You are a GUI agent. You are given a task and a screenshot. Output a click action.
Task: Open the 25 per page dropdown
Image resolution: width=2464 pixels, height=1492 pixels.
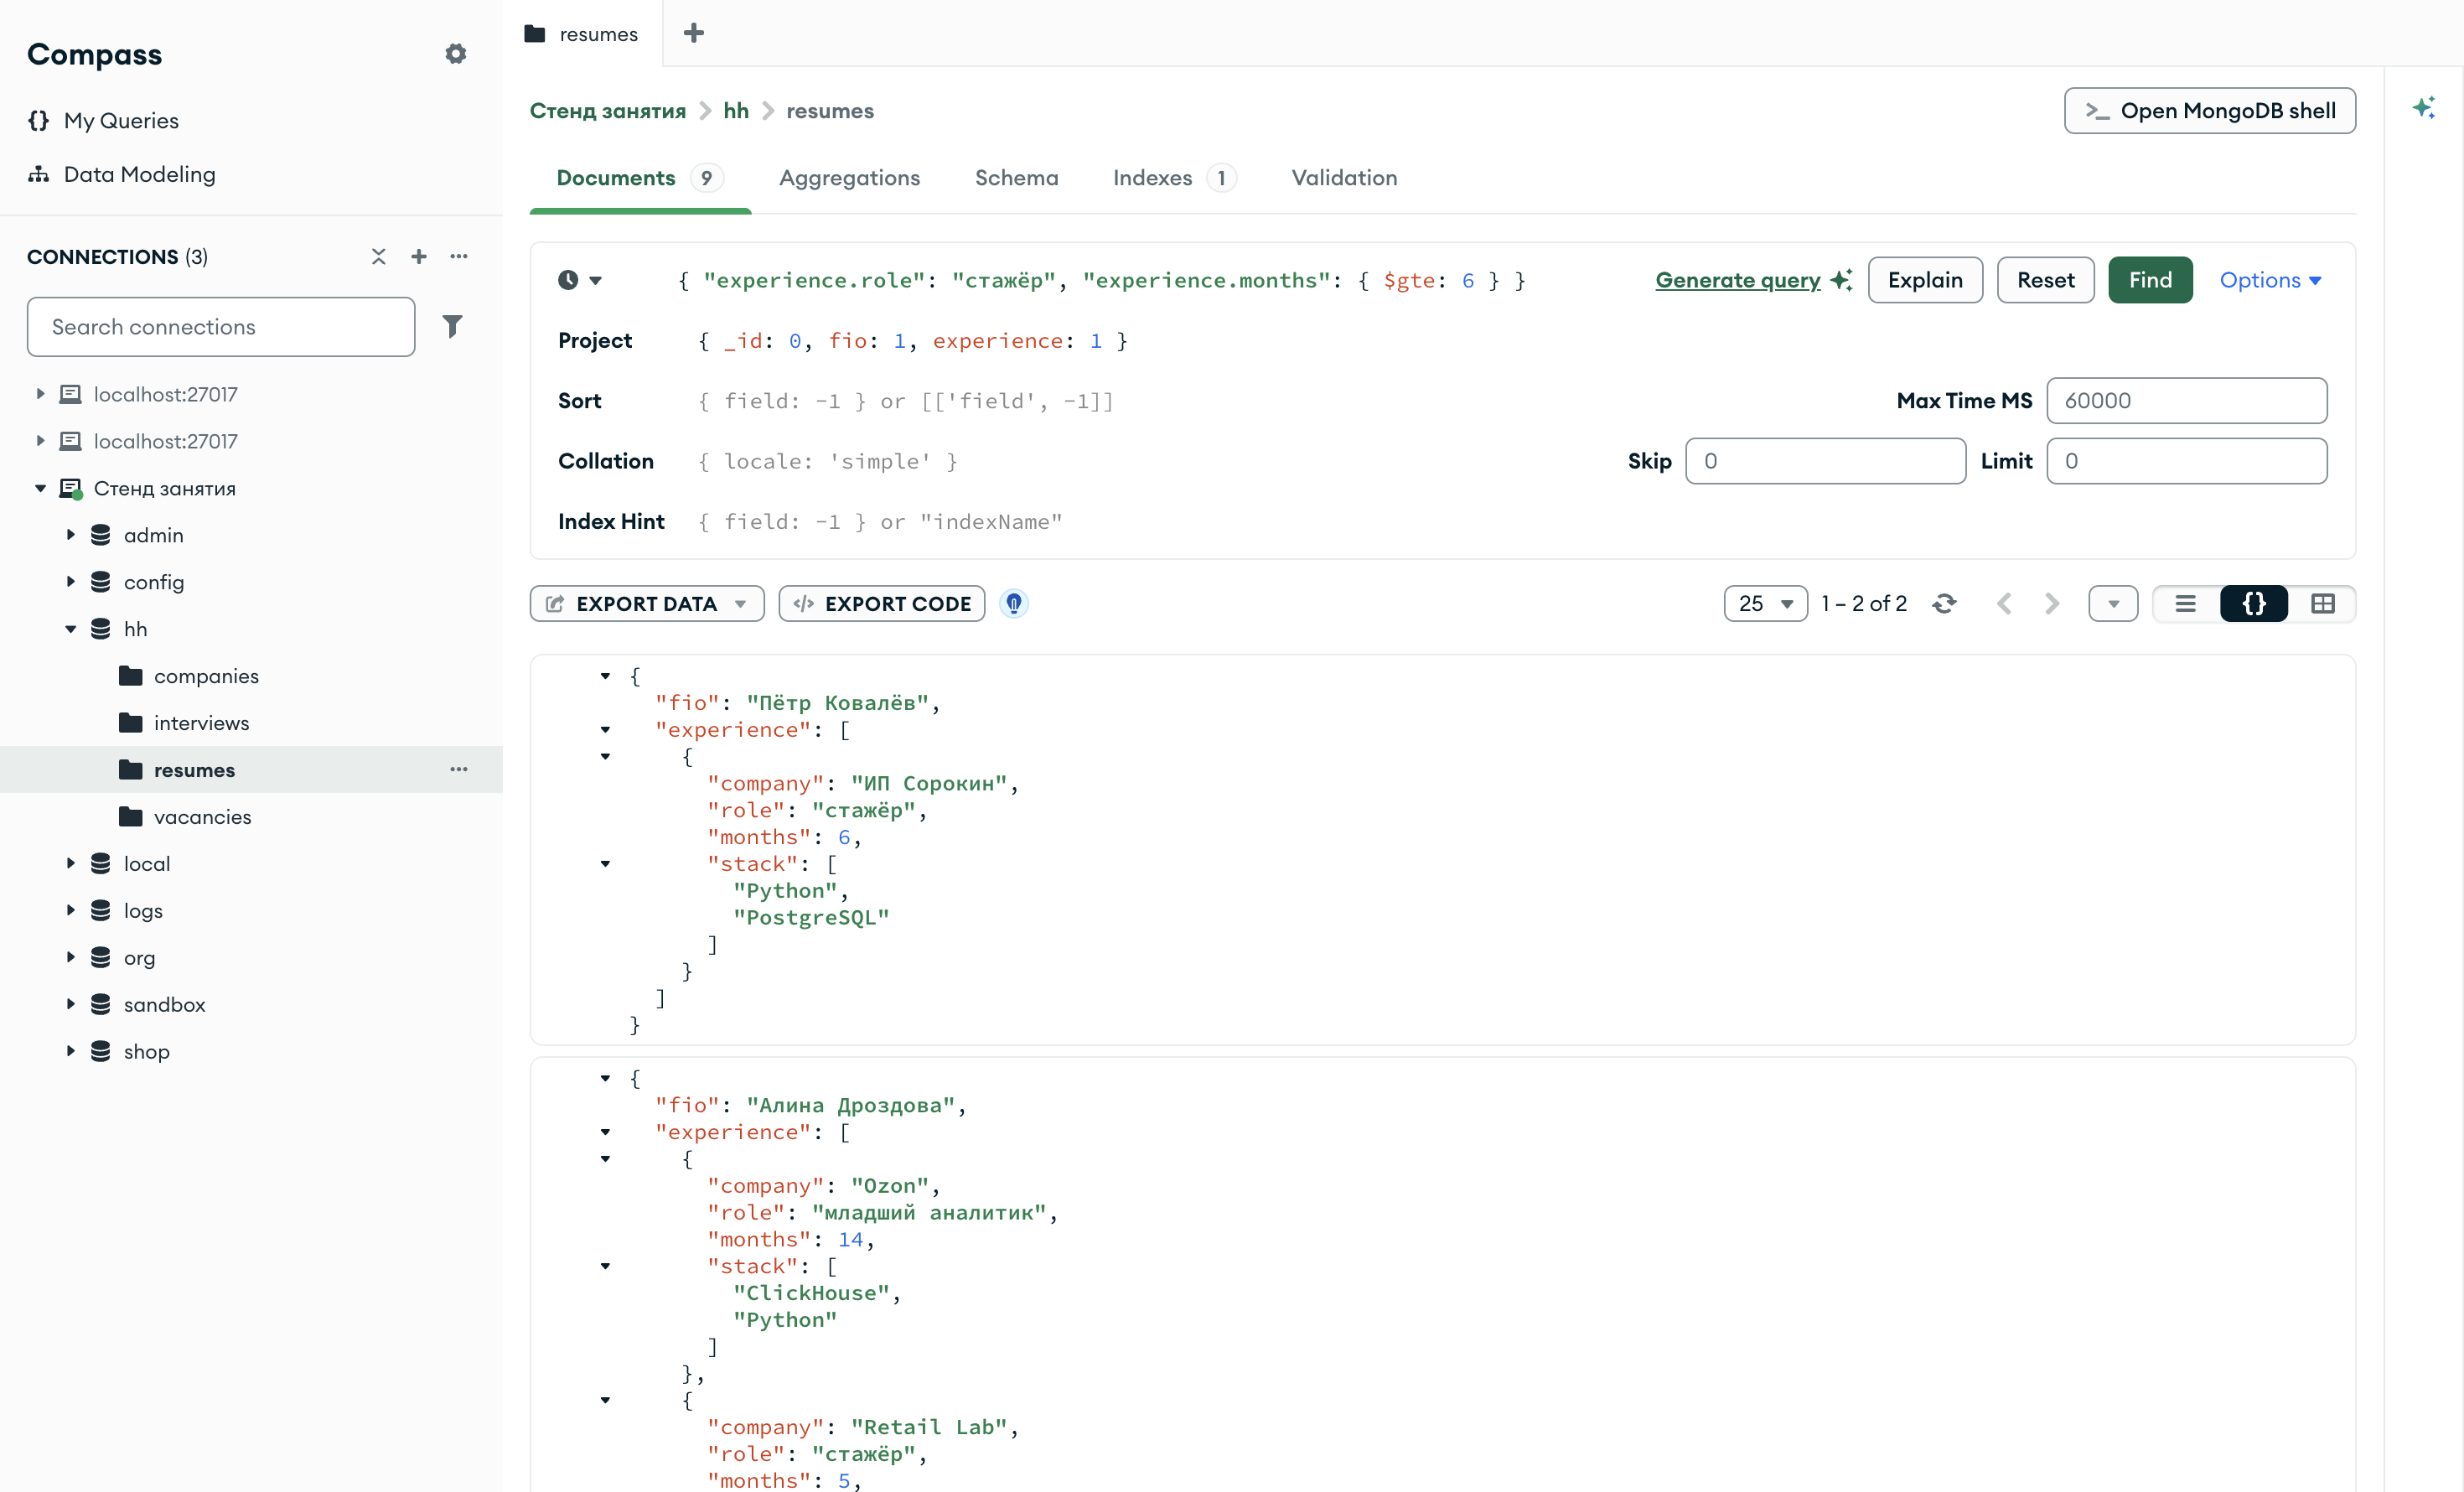pyautogui.click(x=1765, y=603)
